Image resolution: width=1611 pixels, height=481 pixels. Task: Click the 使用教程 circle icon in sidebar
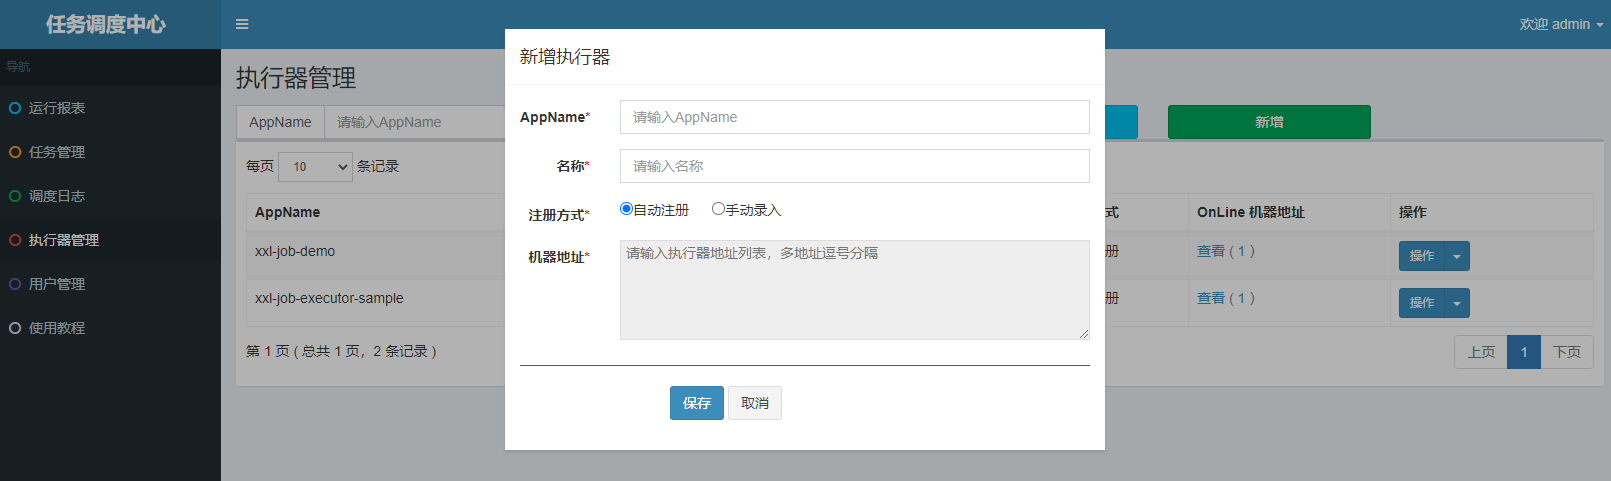tap(15, 328)
